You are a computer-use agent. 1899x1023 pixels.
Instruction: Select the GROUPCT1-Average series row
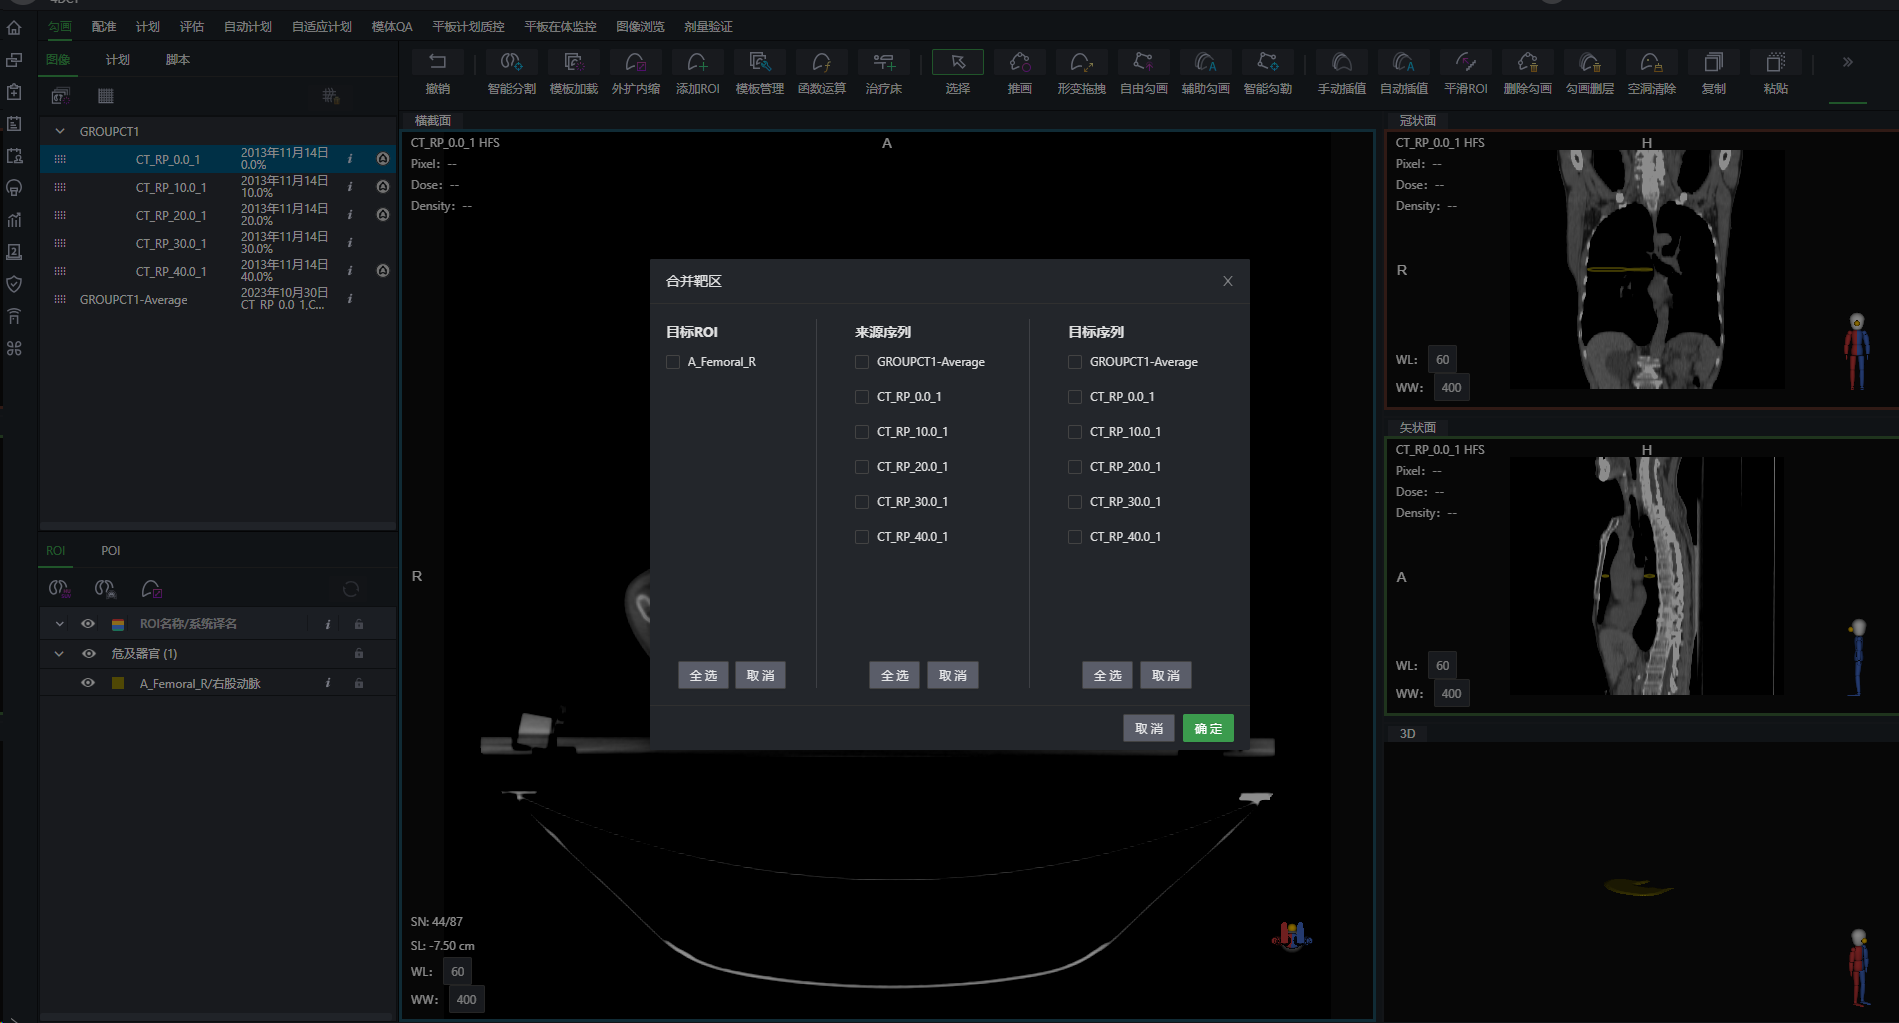tap(218, 299)
